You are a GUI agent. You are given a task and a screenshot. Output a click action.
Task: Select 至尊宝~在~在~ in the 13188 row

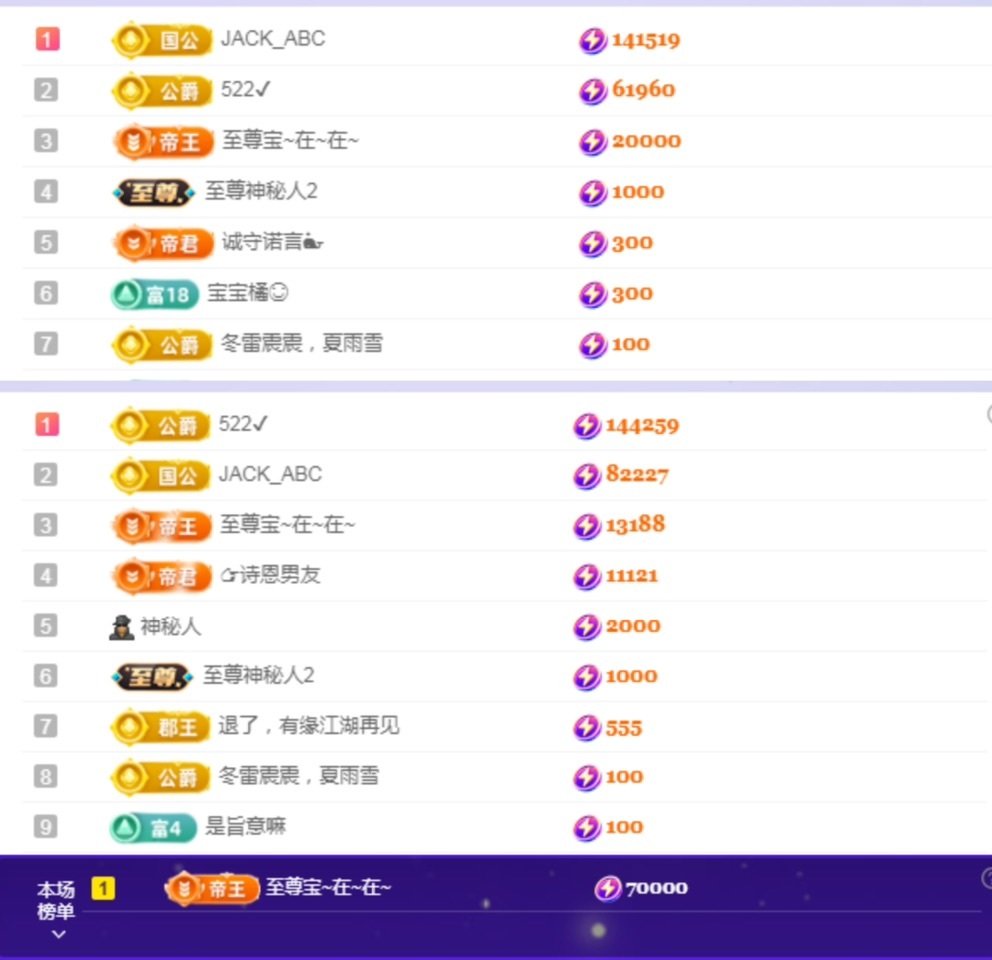coord(288,525)
